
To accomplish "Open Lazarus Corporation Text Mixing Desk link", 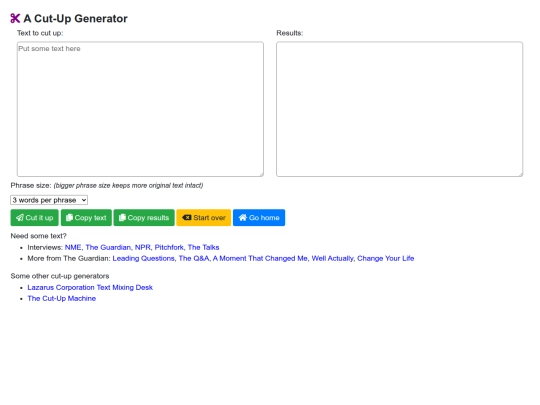I will point(90,287).
